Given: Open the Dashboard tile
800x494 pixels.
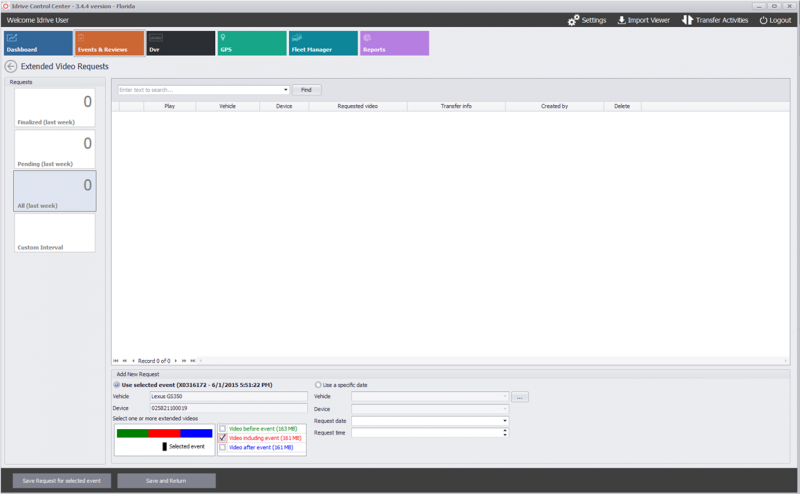Looking at the screenshot, I should pyautogui.click(x=38, y=43).
